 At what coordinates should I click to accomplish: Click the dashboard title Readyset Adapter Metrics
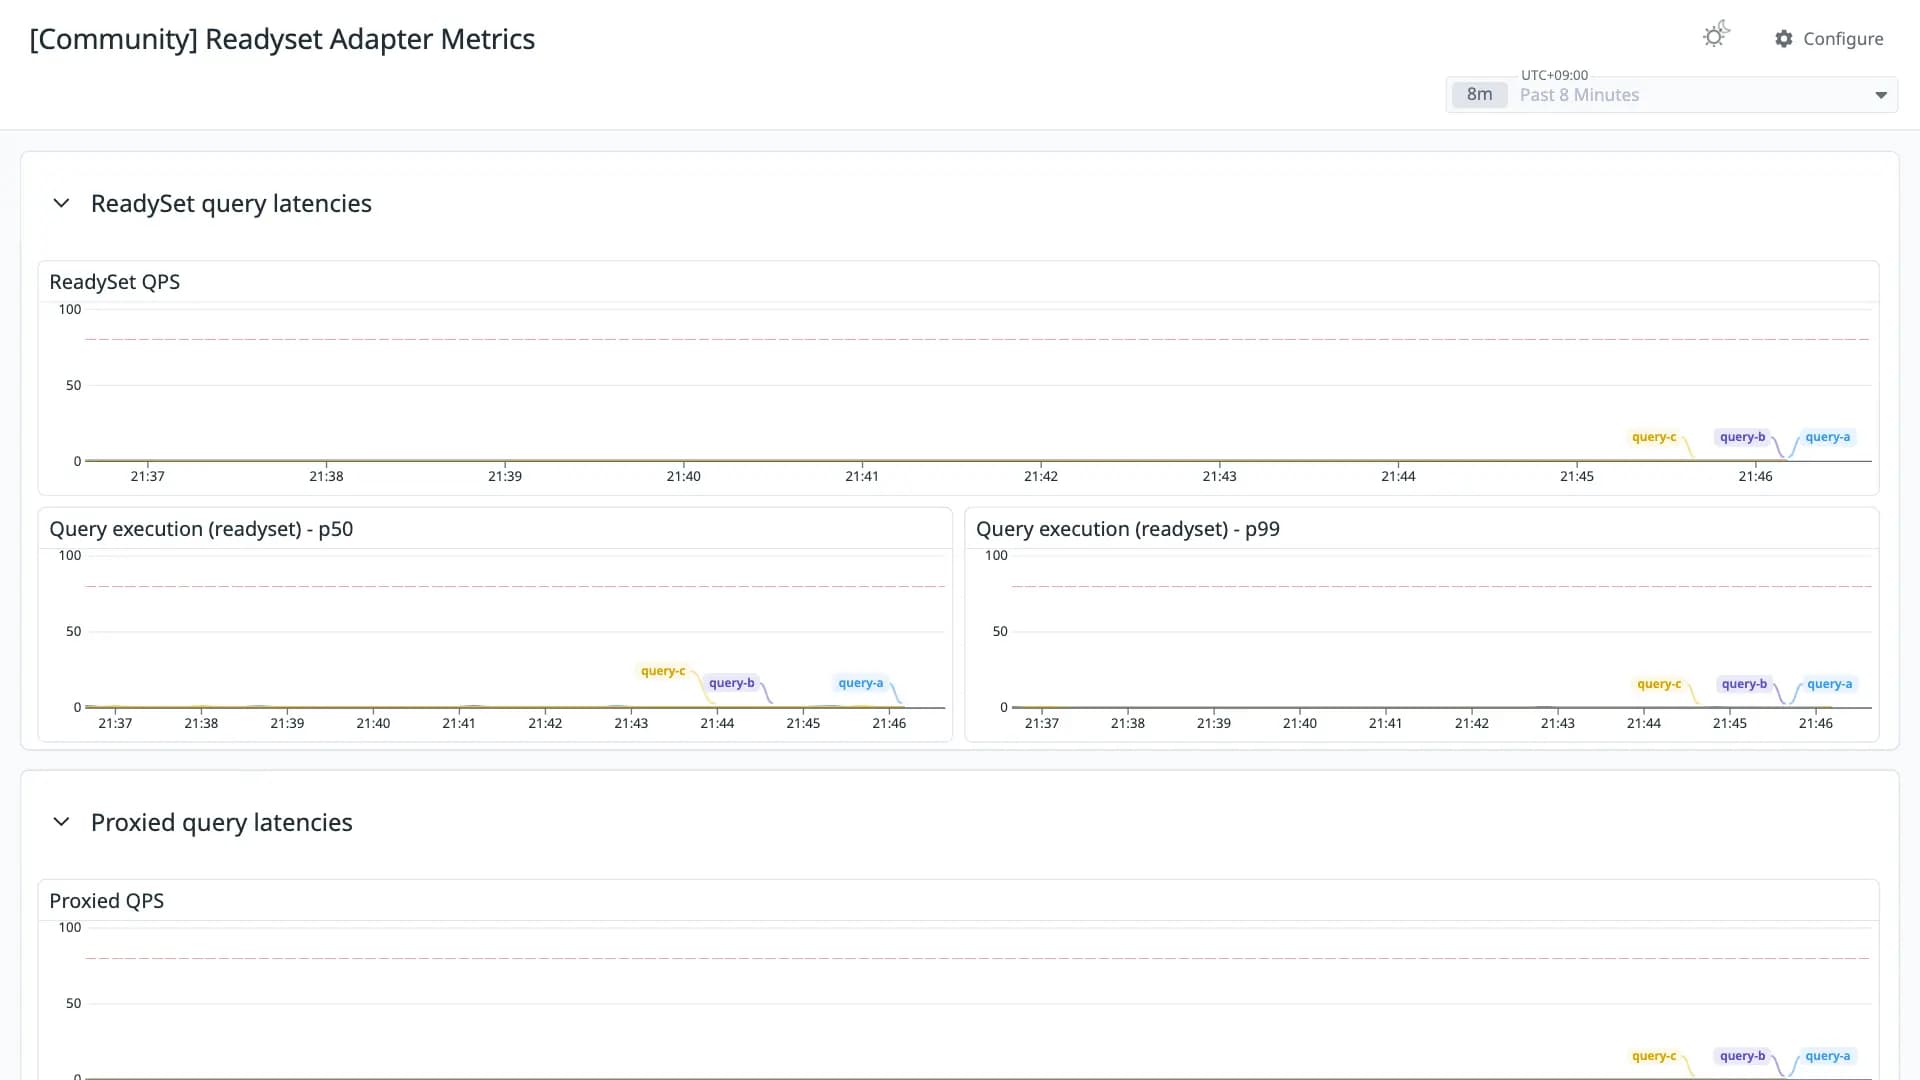(x=282, y=39)
